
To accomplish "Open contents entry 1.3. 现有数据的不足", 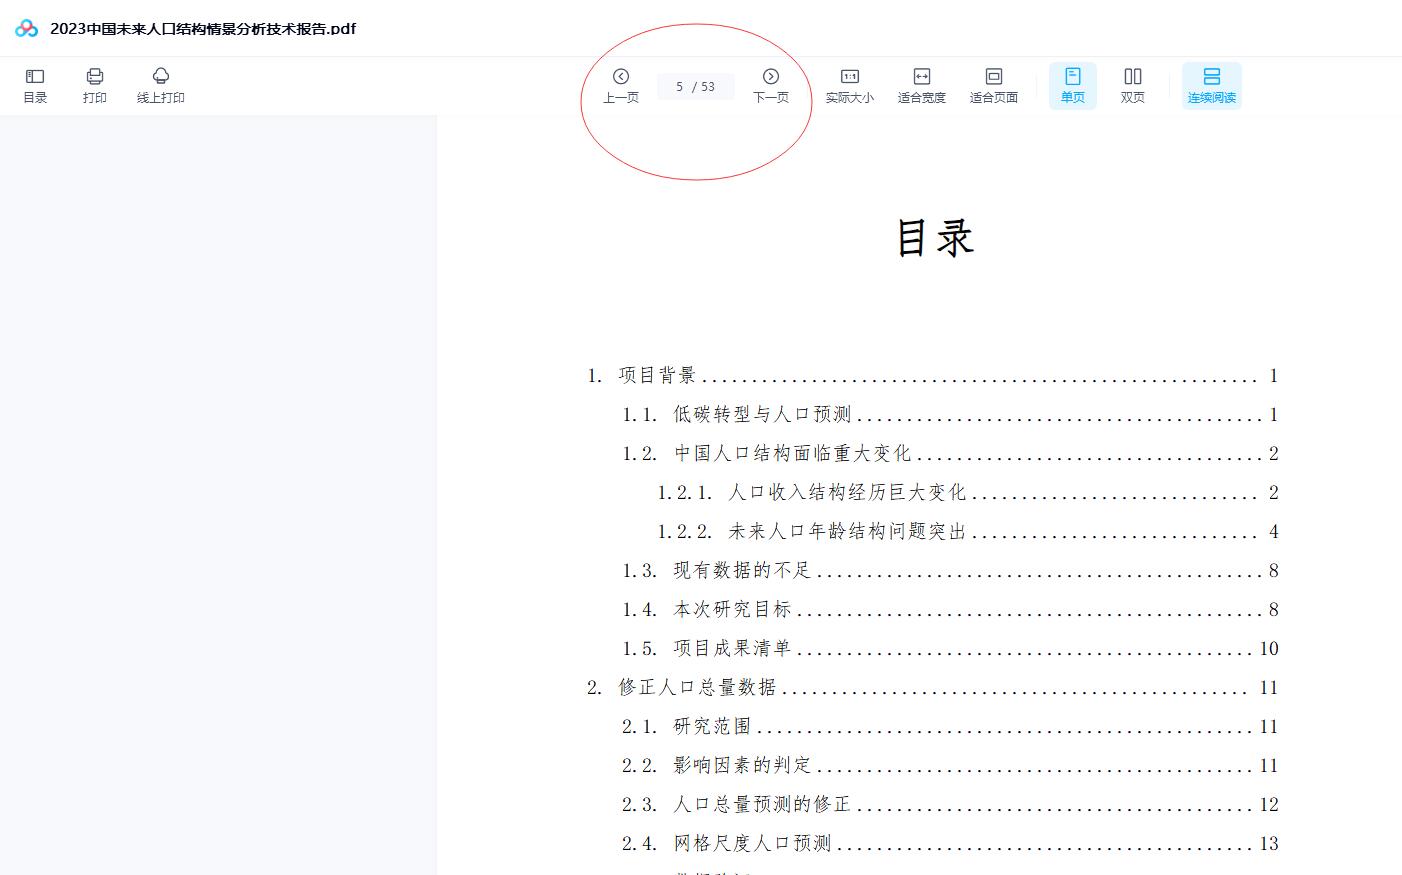I will click(x=741, y=571).
